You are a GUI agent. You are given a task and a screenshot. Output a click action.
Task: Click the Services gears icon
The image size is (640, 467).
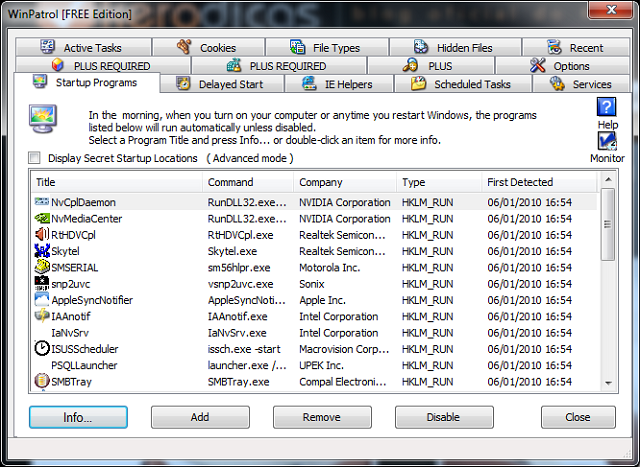557,84
